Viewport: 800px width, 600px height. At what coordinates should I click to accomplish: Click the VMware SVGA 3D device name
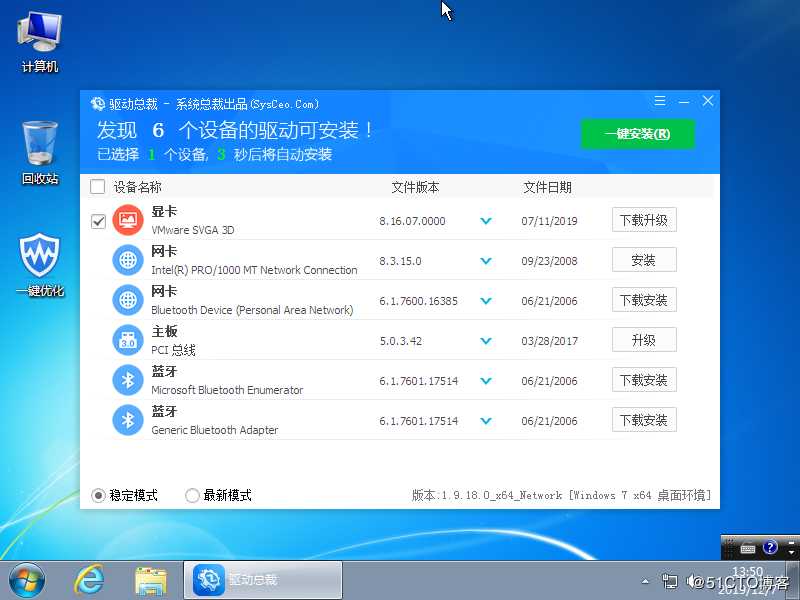[193, 230]
